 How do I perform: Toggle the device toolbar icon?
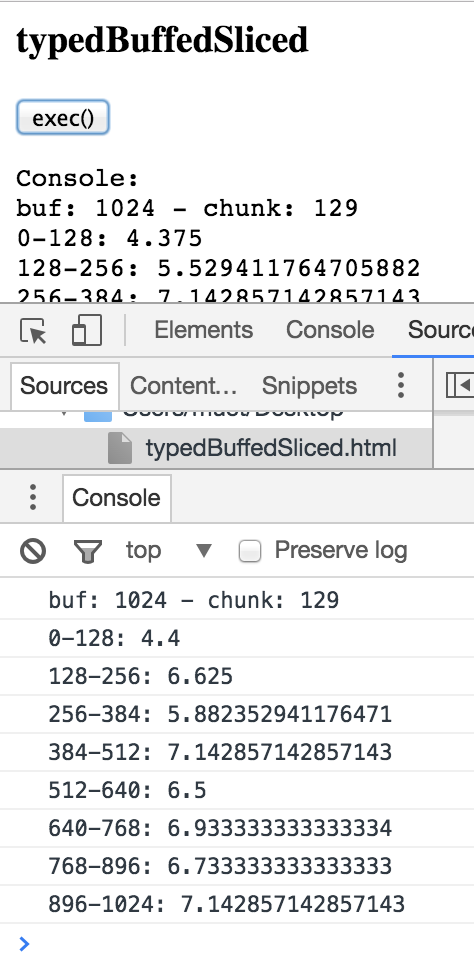click(x=87, y=331)
